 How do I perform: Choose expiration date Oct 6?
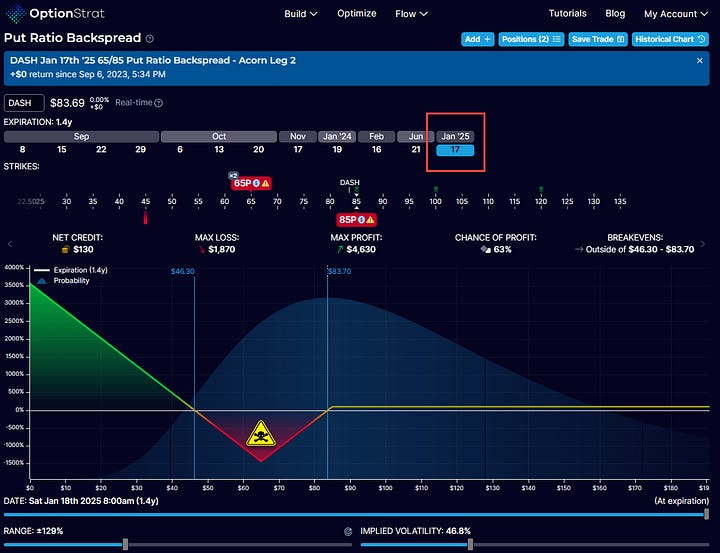tap(180, 150)
